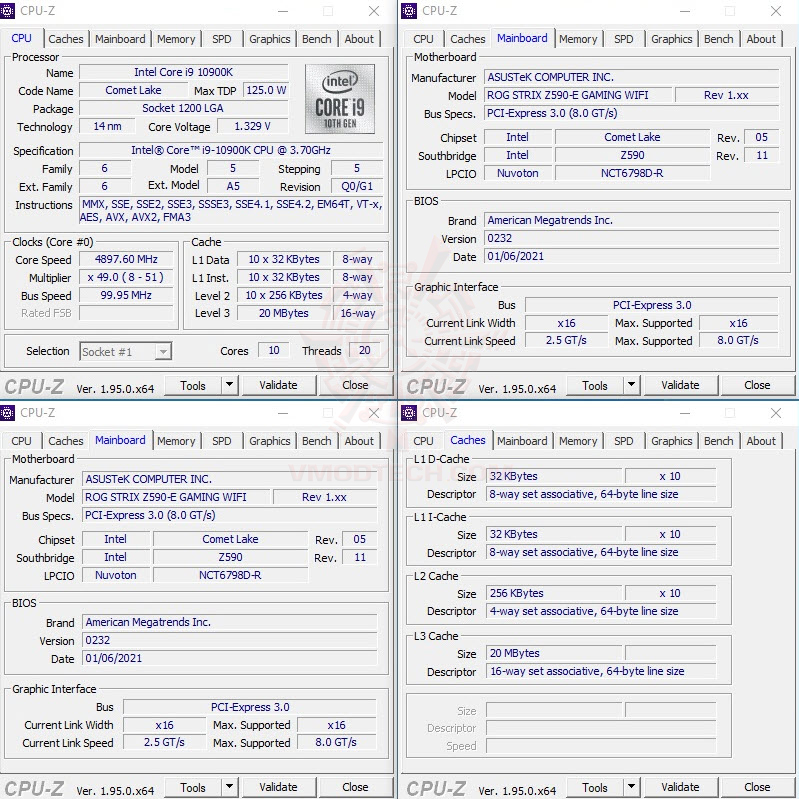
Task: Minimize the top-left CPU-Z window
Action: tap(283, 11)
